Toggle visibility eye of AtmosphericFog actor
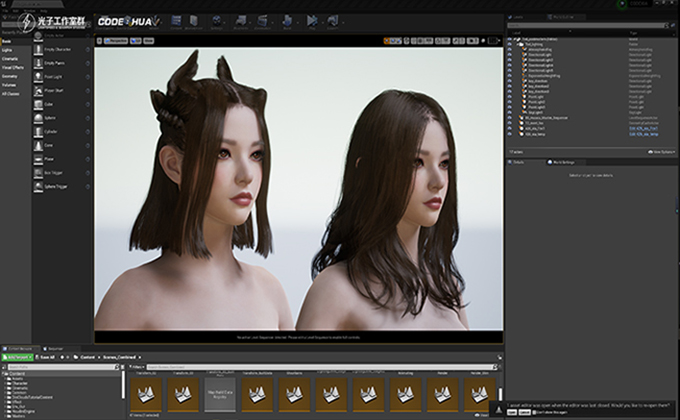Screen dimensions: 680x420 click(510, 49)
